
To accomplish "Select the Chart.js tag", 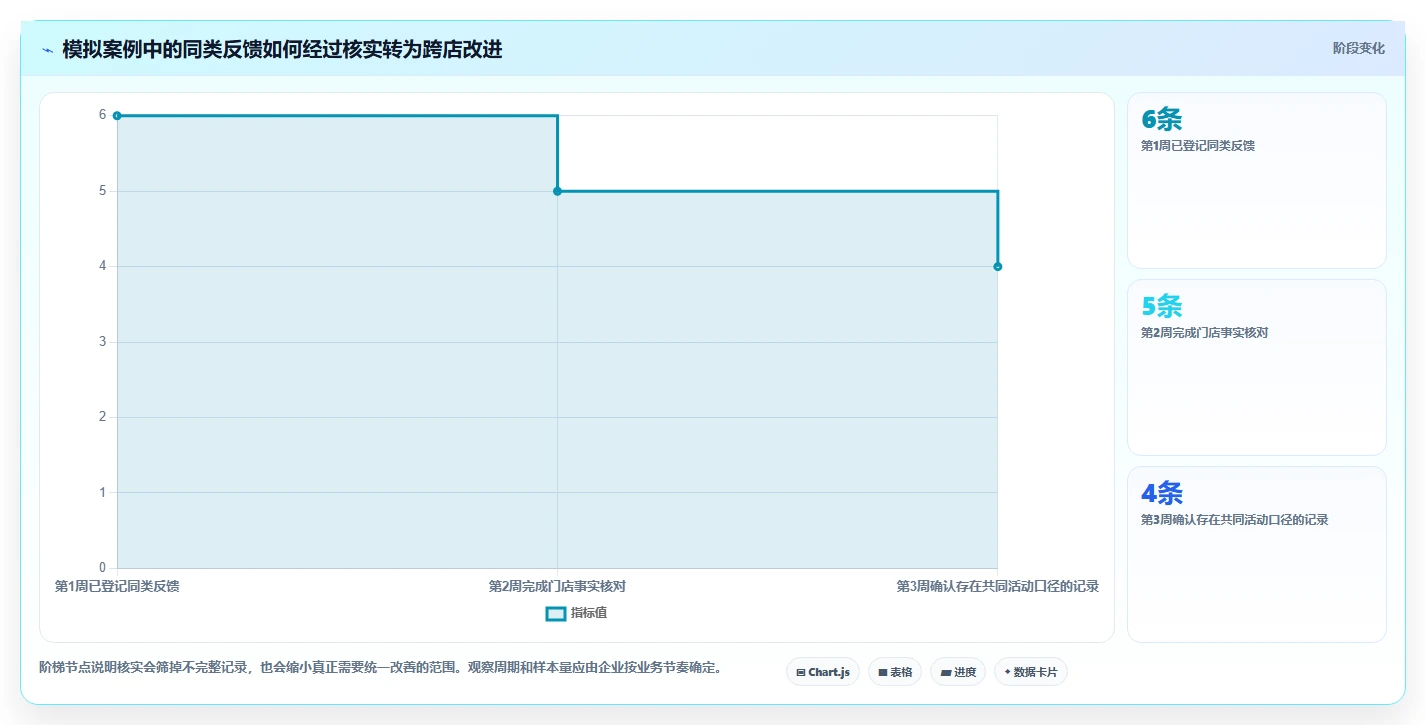I will coord(823,672).
